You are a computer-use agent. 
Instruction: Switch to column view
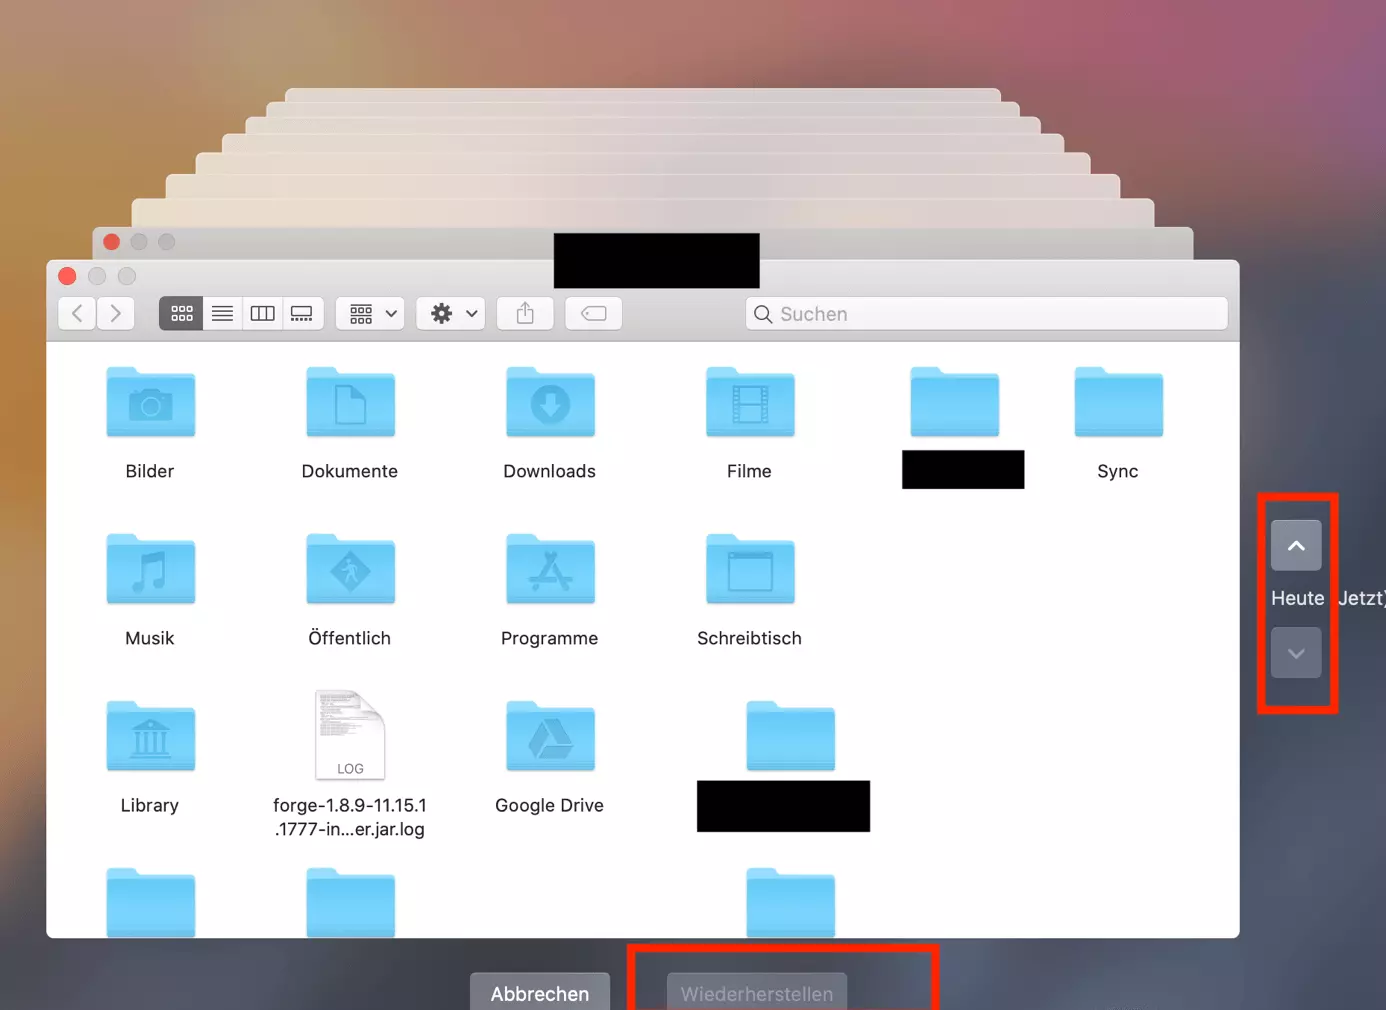pos(262,314)
